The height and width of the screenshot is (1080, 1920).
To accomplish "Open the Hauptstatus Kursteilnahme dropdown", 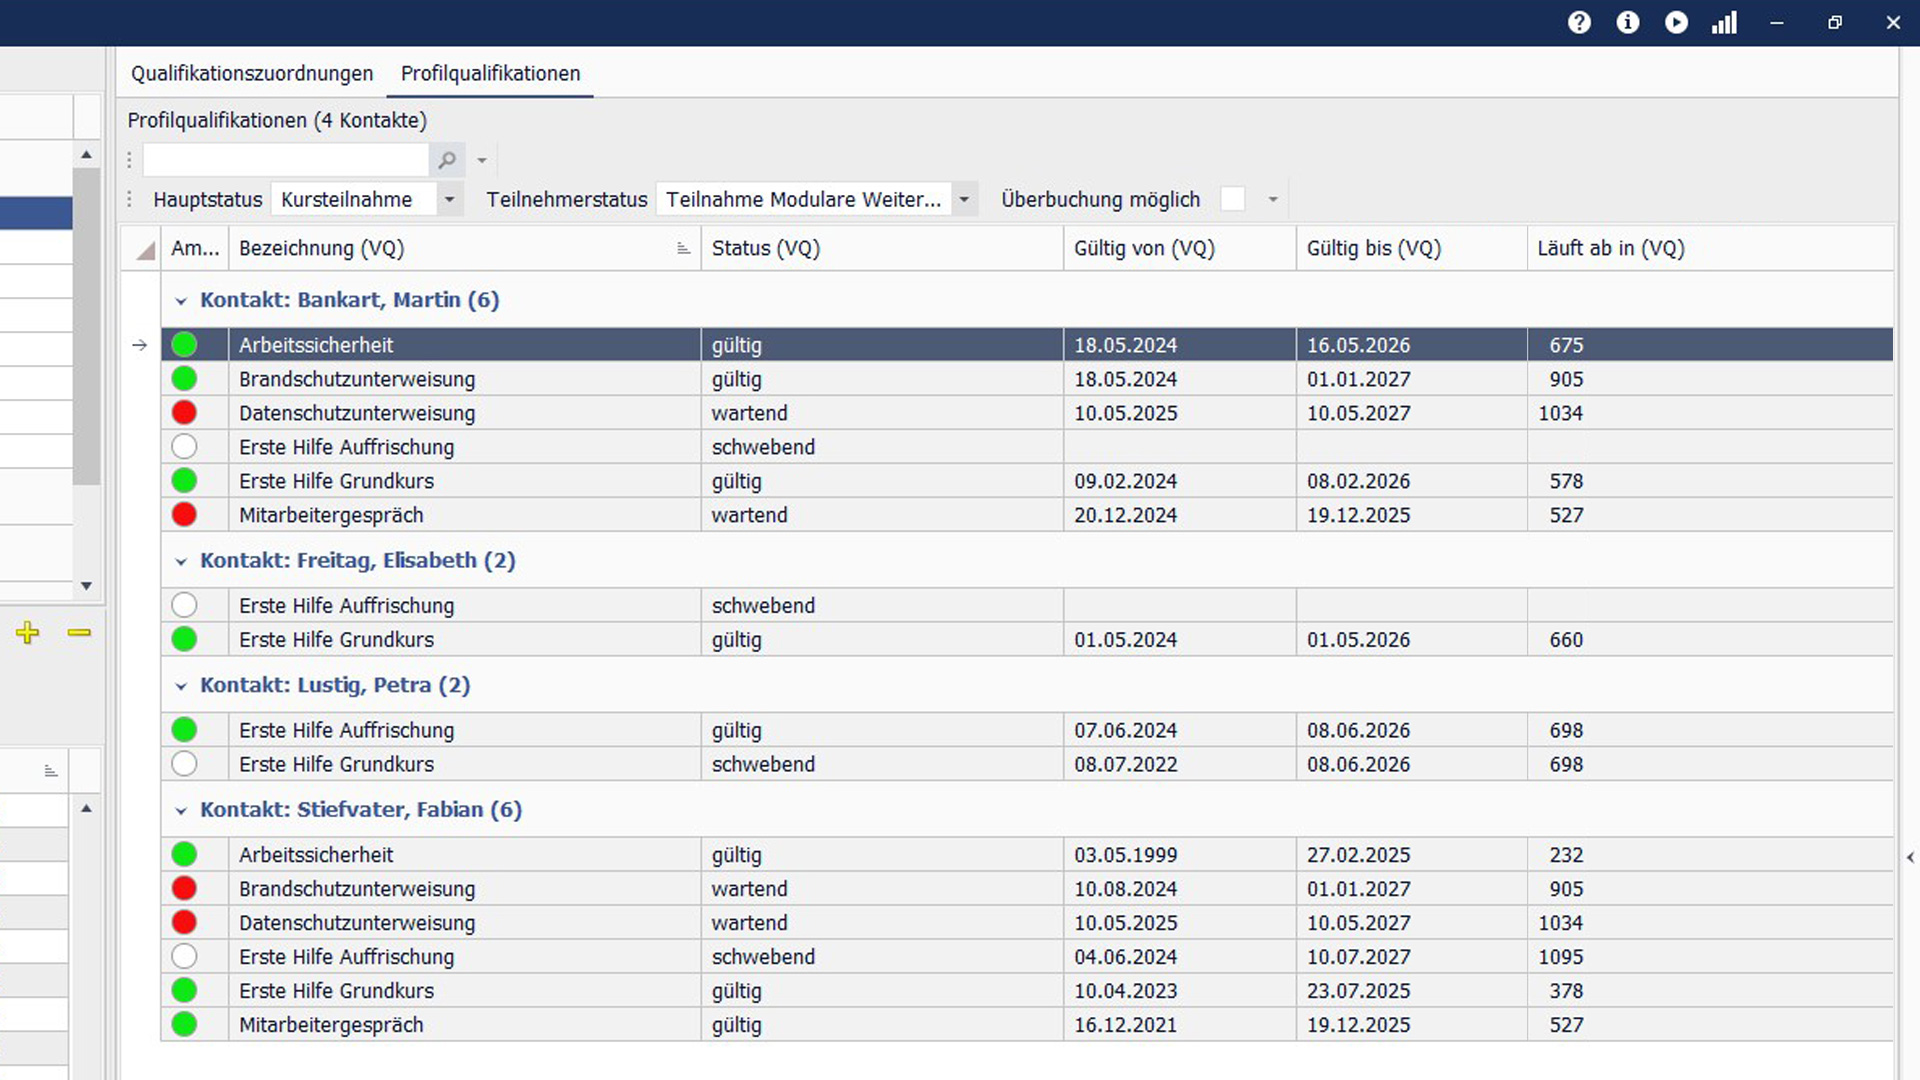I will (449, 199).
